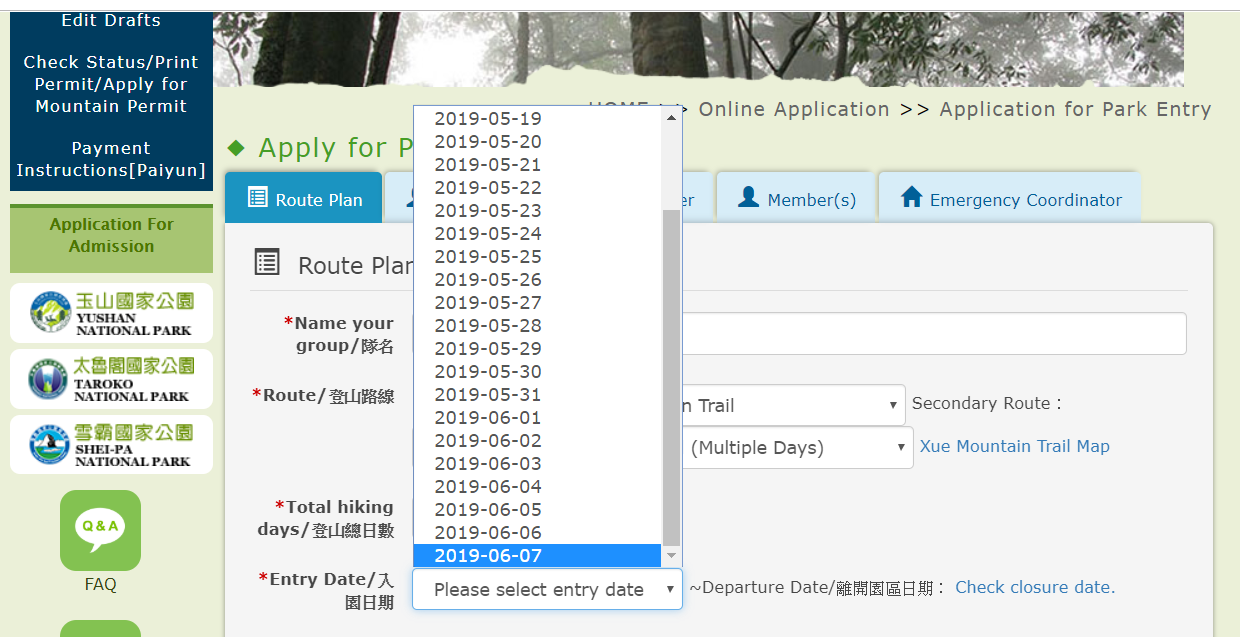Open the Xue Mountain Trail Map link
The image size is (1240, 637).
point(1014,446)
